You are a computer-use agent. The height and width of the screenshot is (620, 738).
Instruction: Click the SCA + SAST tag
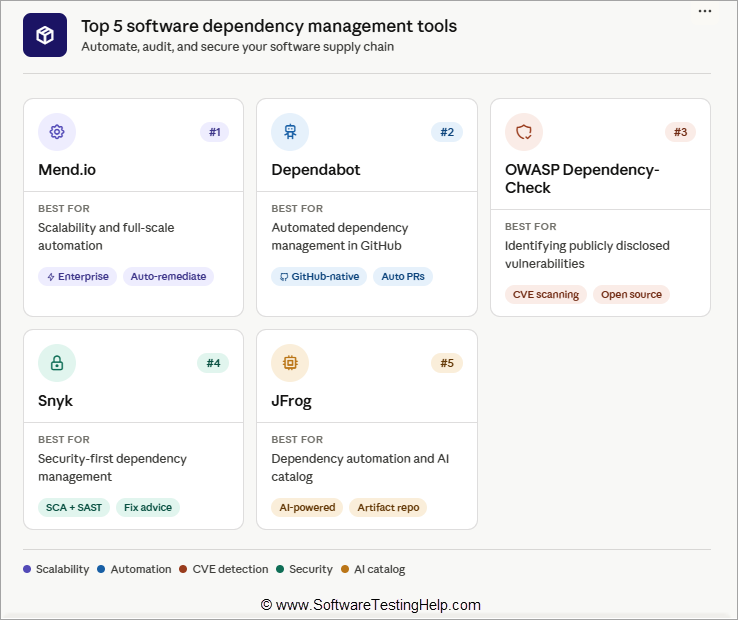[74, 507]
